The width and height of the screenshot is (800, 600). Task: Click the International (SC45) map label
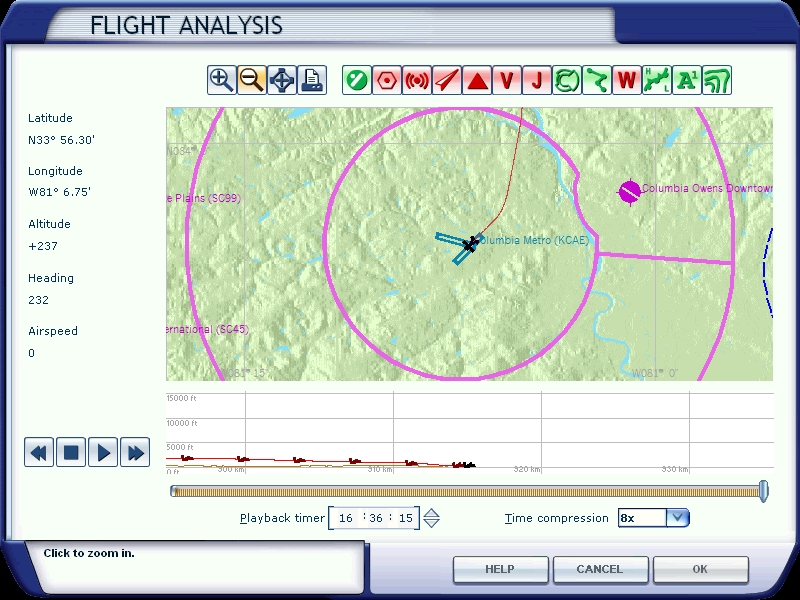click(x=207, y=330)
